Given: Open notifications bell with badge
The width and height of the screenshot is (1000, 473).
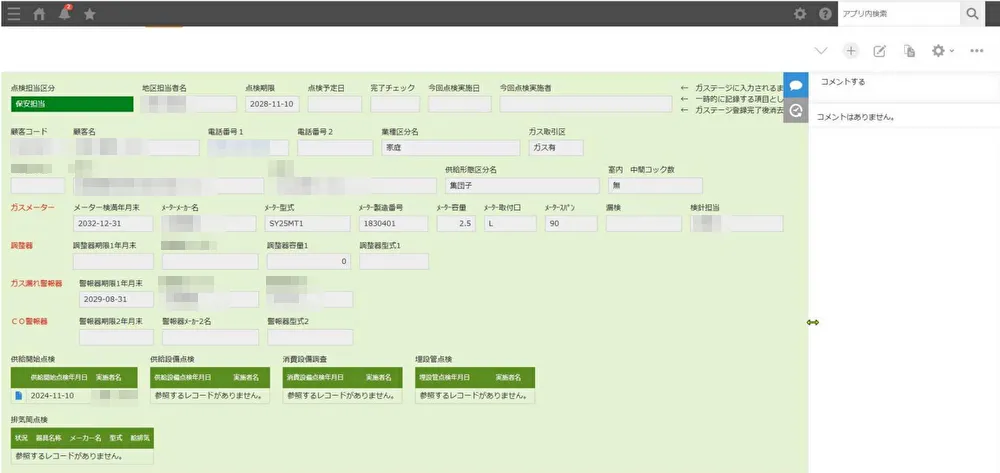Looking at the screenshot, I should (x=65, y=14).
